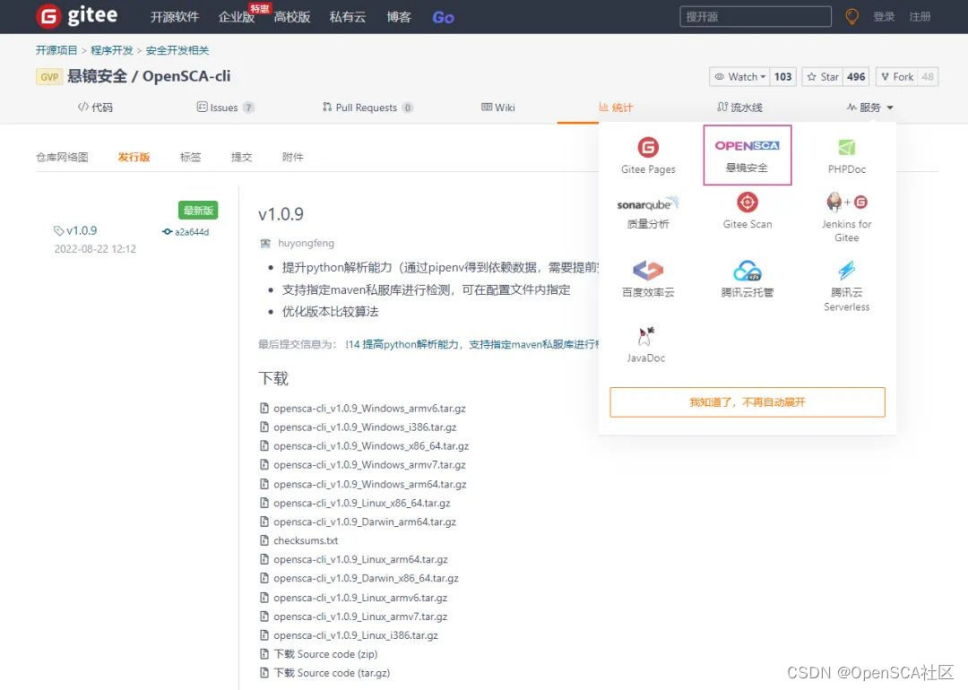Open the 腾讯云托管 service icon
Image resolution: width=968 pixels, height=690 pixels.
[x=747, y=270]
